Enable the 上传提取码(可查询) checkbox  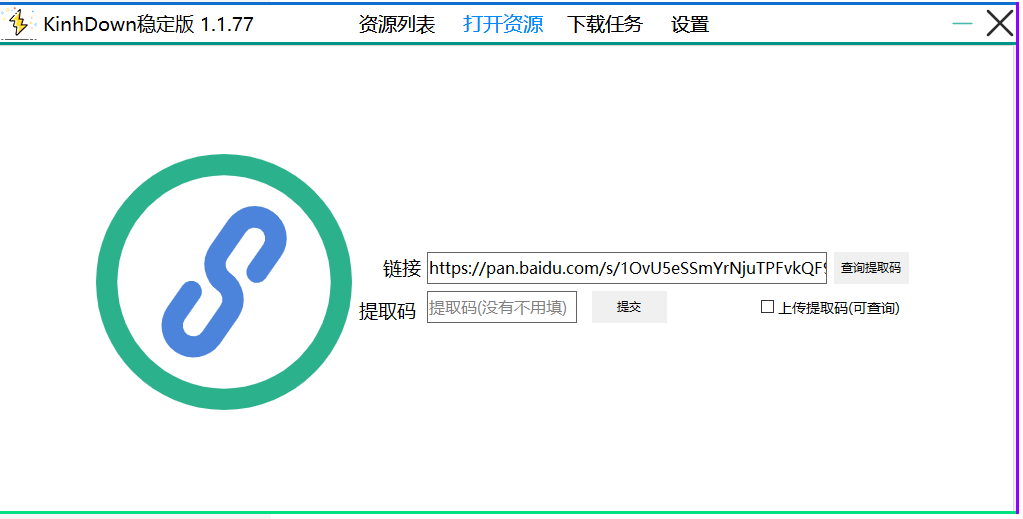[768, 307]
